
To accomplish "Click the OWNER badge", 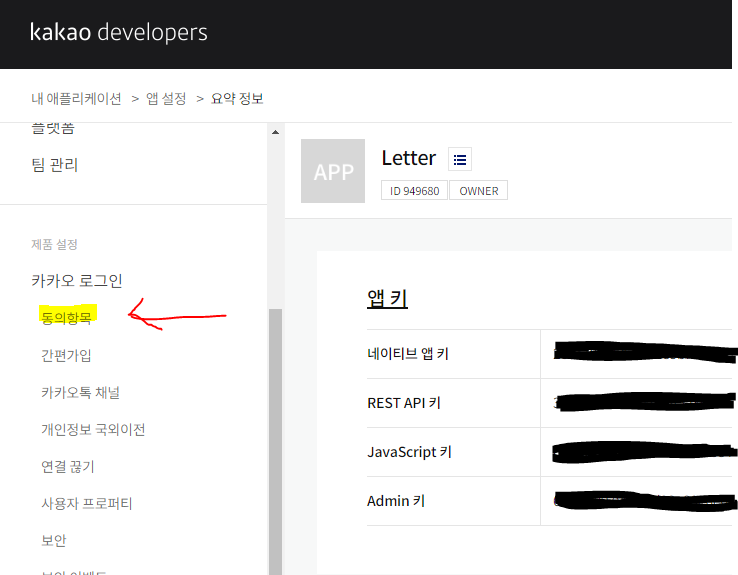I will click(479, 191).
